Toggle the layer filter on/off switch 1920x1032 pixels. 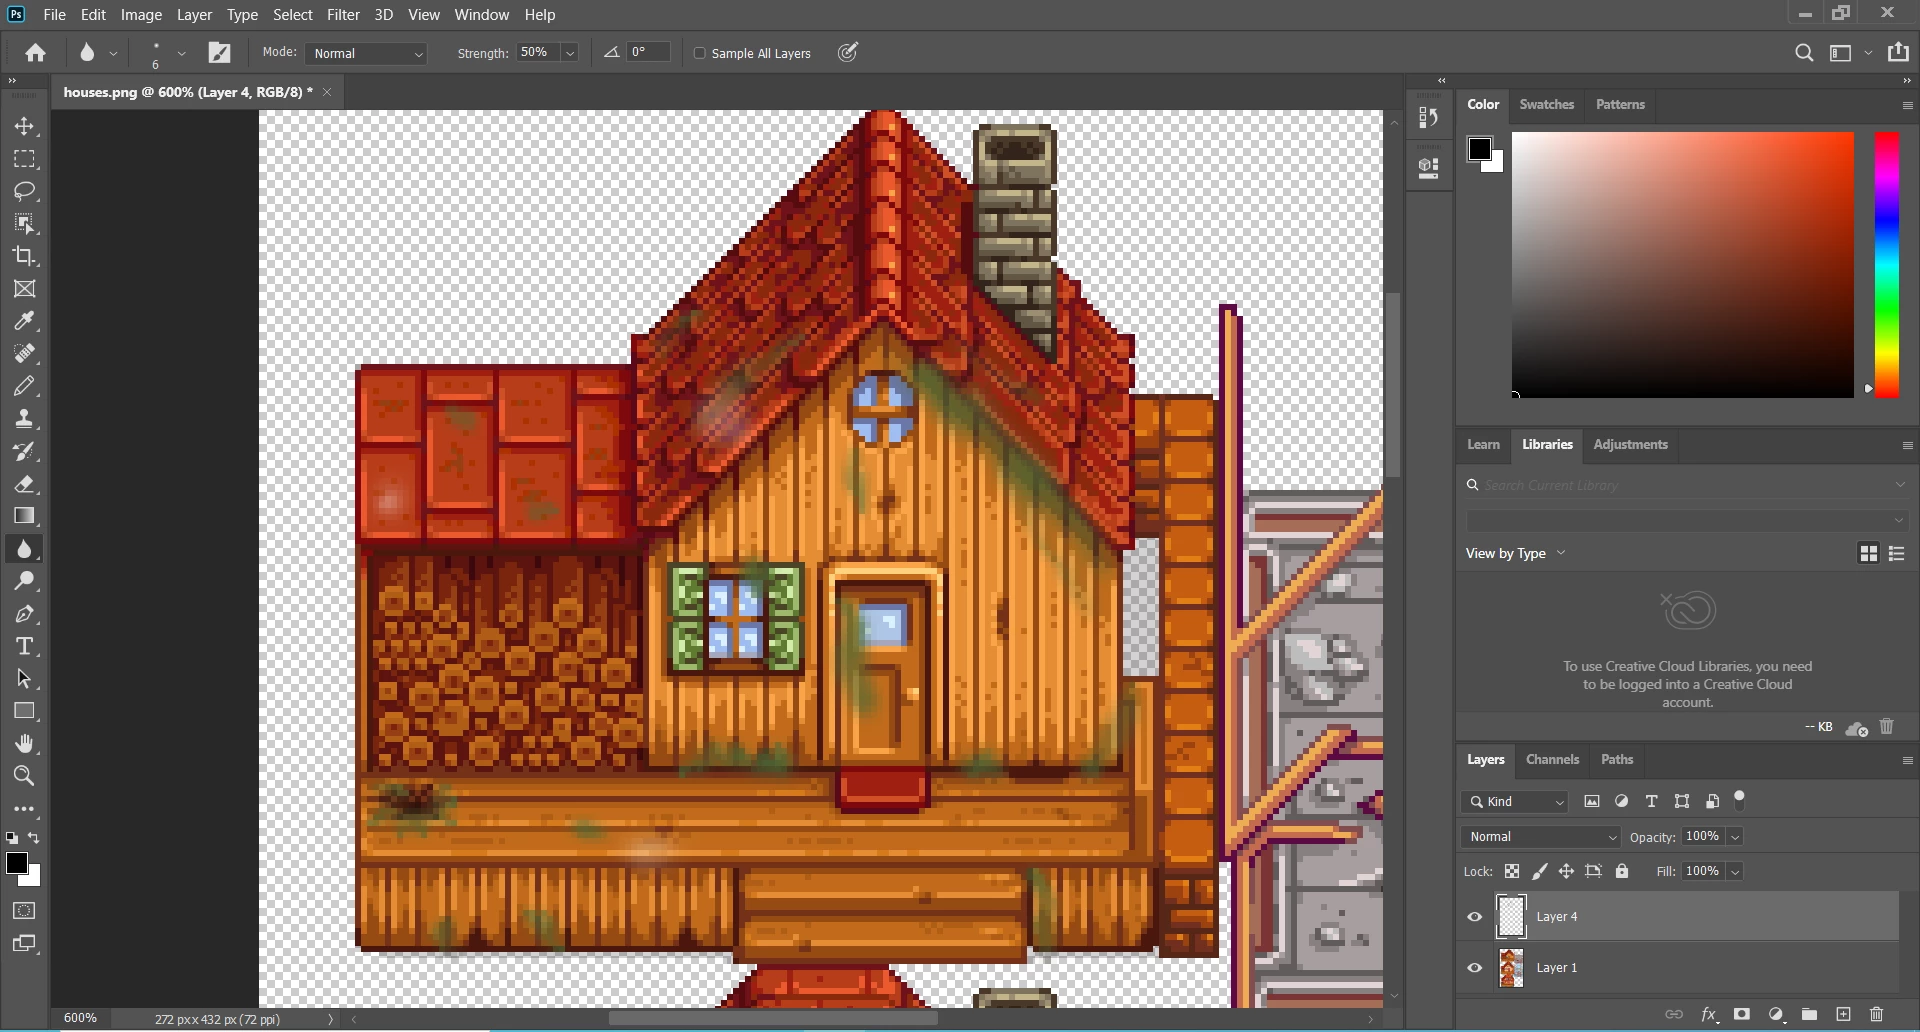pos(1740,800)
